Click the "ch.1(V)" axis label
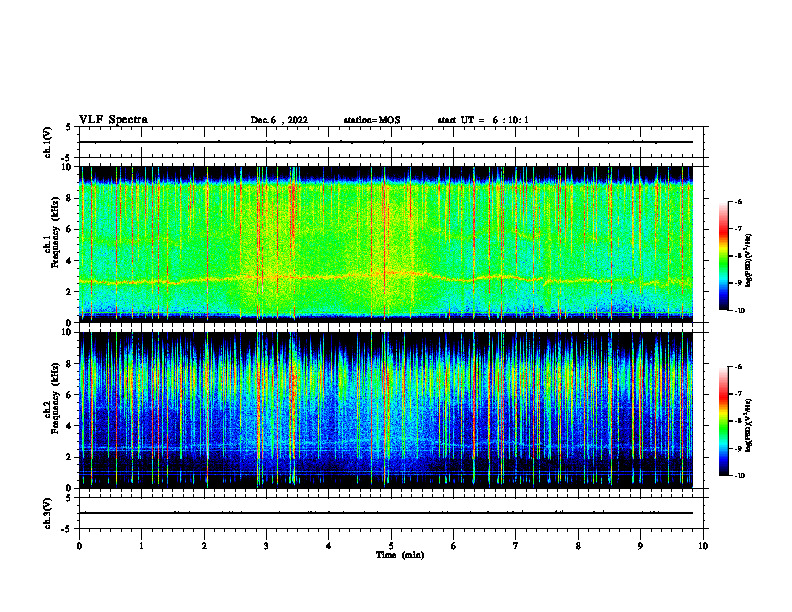 pos(47,142)
